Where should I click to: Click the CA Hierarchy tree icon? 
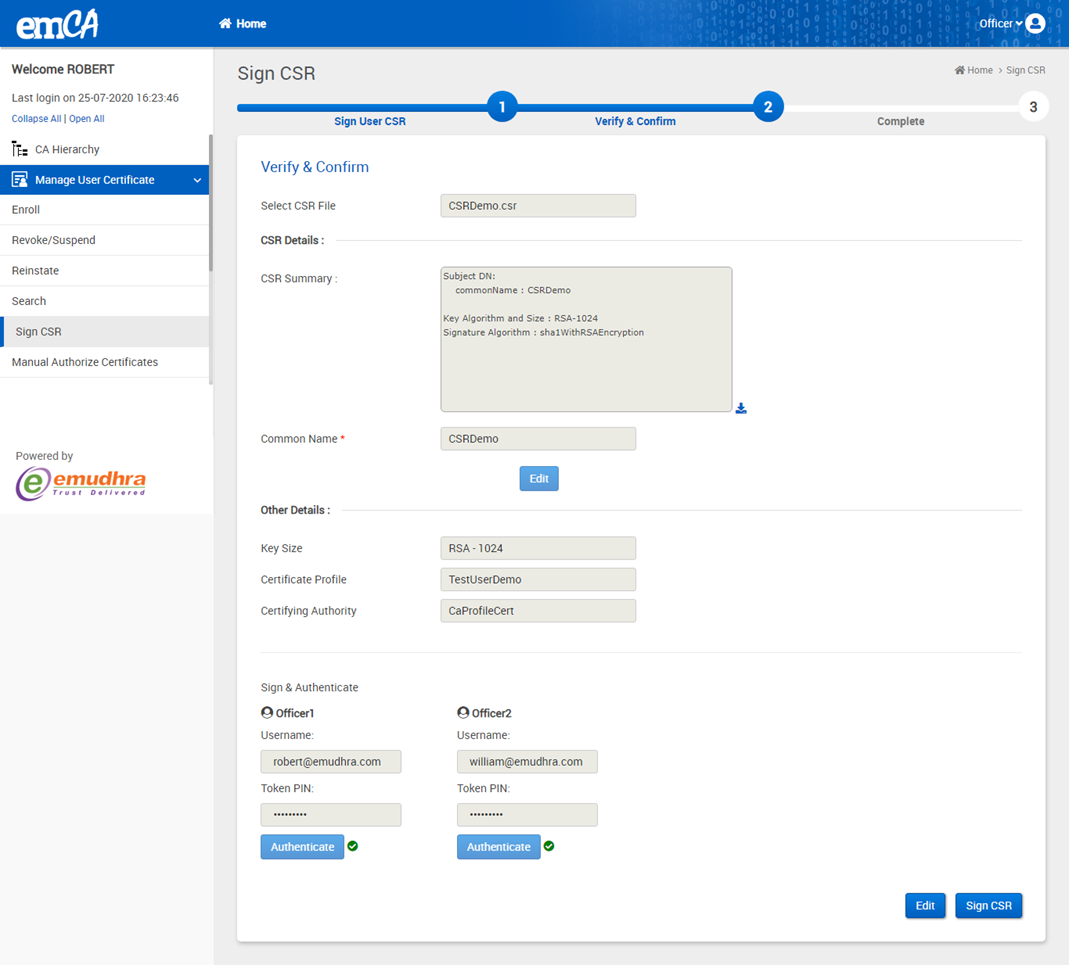pos(20,149)
